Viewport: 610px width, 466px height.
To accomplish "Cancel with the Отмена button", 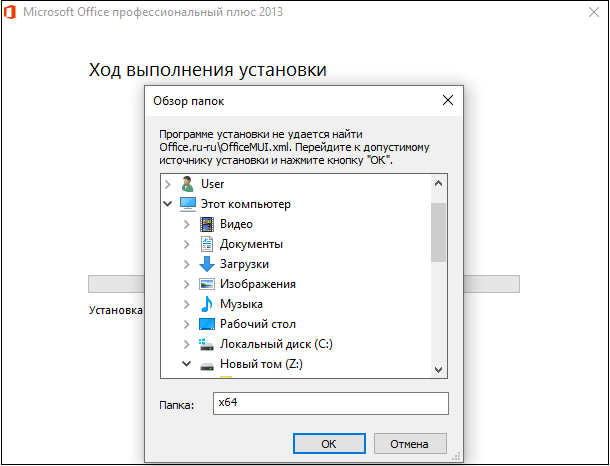I will (x=410, y=444).
